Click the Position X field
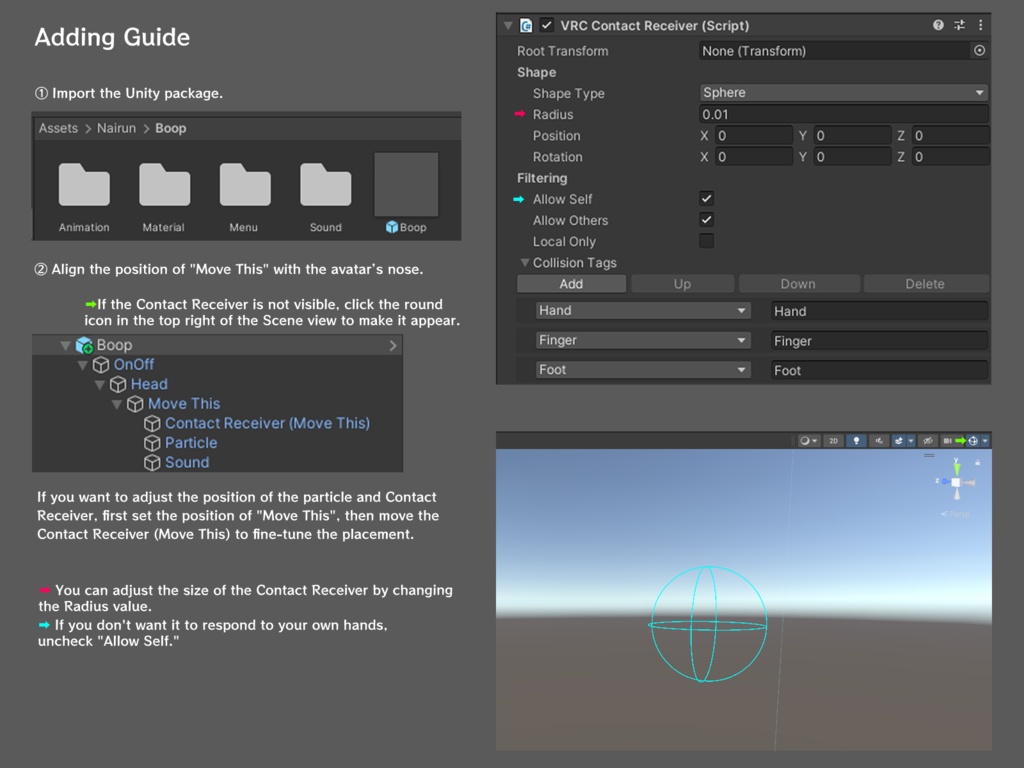 (753, 136)
